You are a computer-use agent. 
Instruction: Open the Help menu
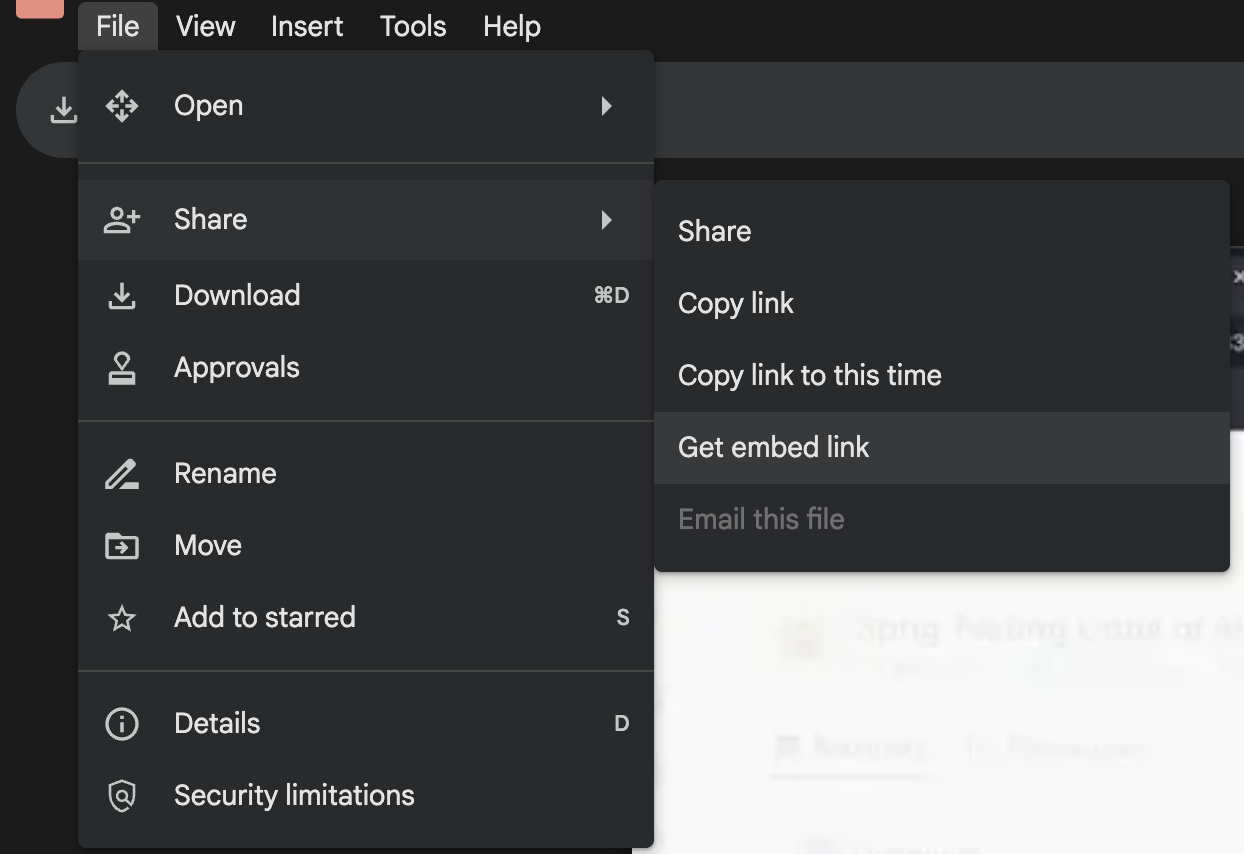coord(512,26)
